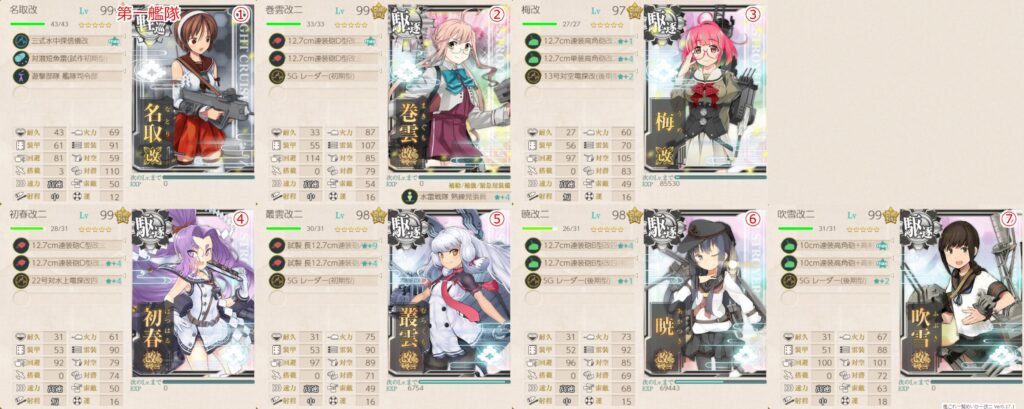
Task: Click 初春改二's 22号対水上電探改四 radar icon
Action: point(22,280)
